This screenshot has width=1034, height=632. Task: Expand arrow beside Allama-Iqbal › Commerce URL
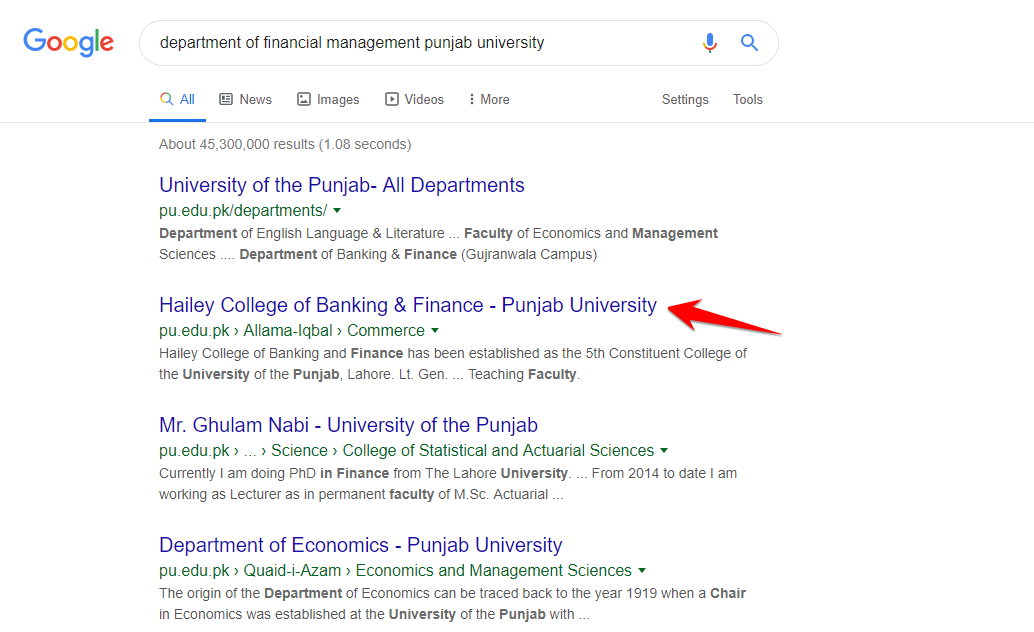435,331
